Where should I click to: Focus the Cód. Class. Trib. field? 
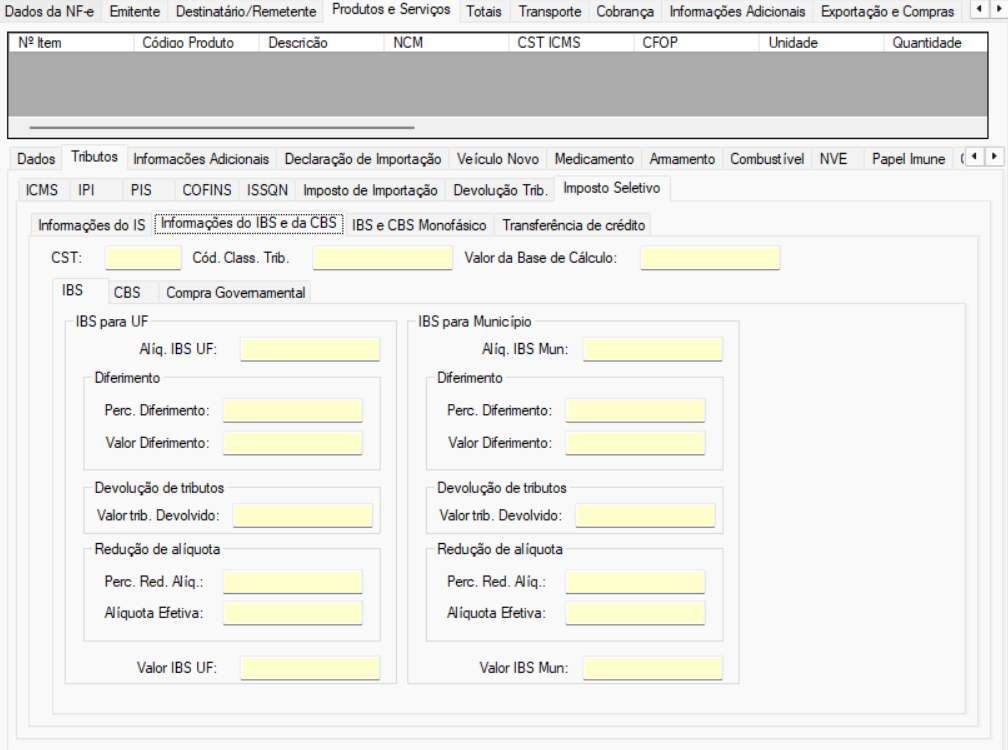pos(382,258)
